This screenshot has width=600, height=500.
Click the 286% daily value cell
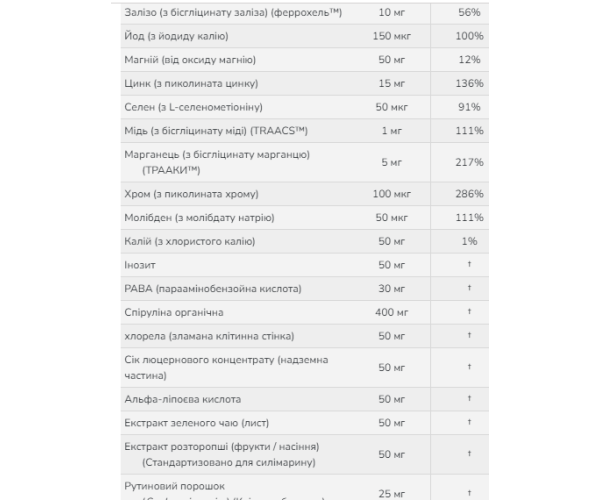[470, 192]
